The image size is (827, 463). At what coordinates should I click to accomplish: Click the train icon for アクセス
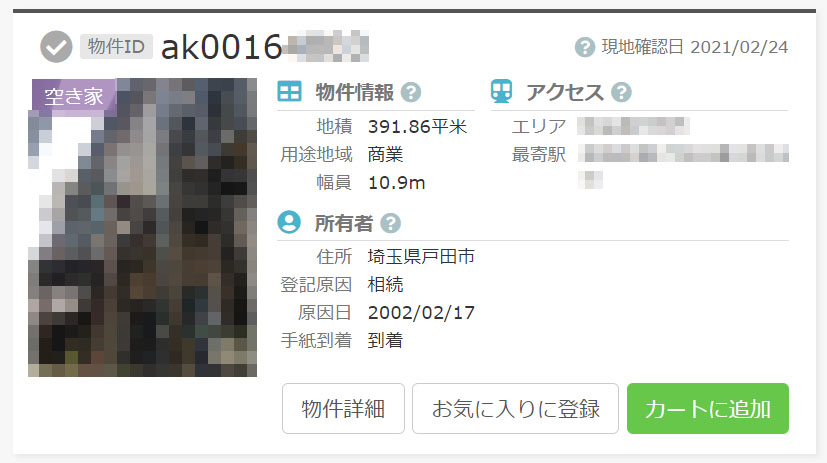pyautogui.click(x=501, y=91)
